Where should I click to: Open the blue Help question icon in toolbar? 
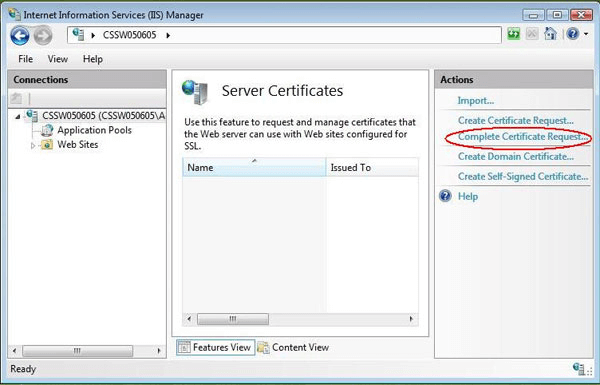(572, 34)
